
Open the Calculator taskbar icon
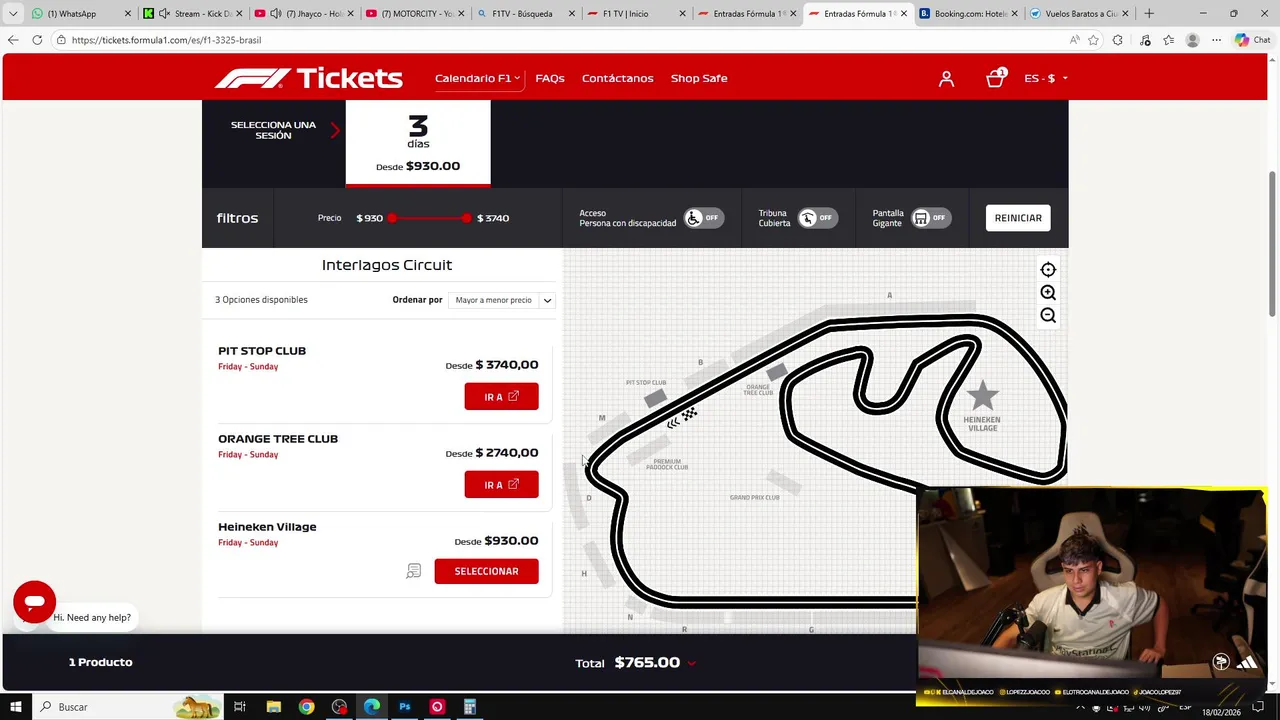(469, 707)
